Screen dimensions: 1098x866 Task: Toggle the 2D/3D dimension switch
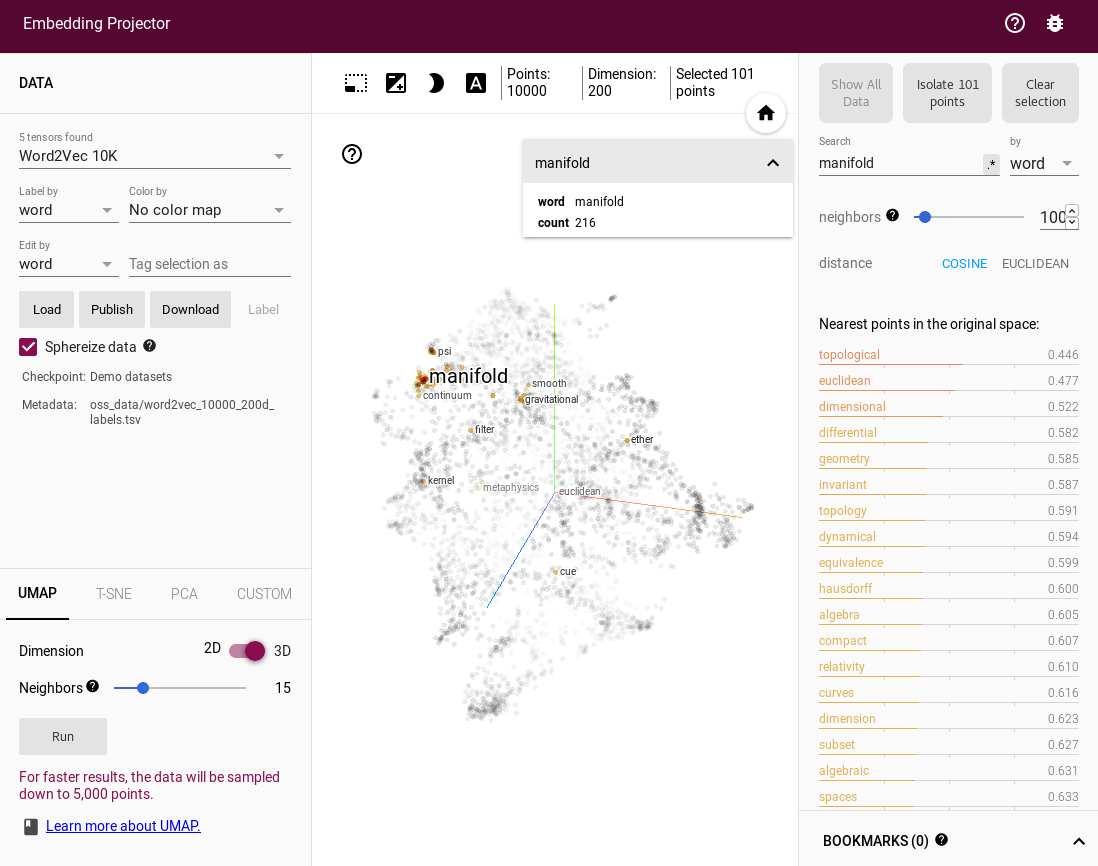tap(247, 650)
